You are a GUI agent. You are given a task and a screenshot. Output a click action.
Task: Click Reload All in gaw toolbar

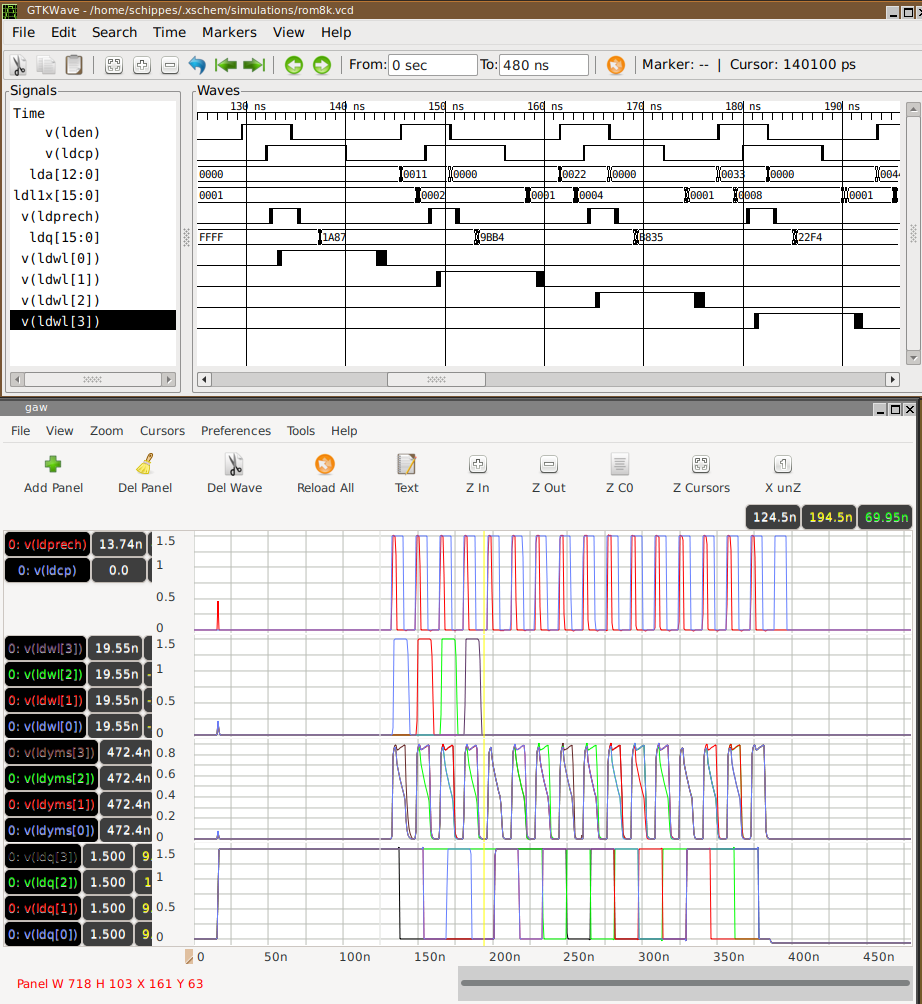[325, 473]
